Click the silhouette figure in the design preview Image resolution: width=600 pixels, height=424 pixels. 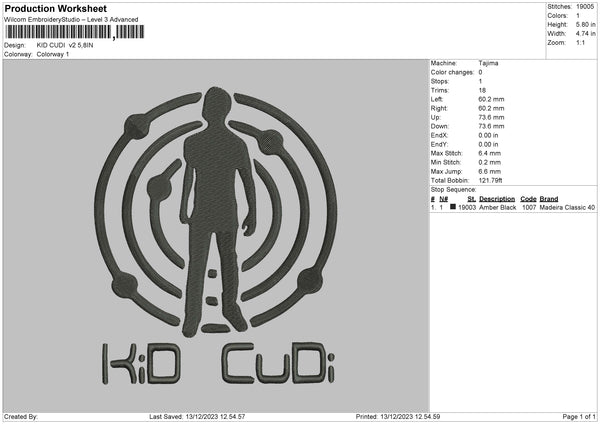tap(218, 210)
